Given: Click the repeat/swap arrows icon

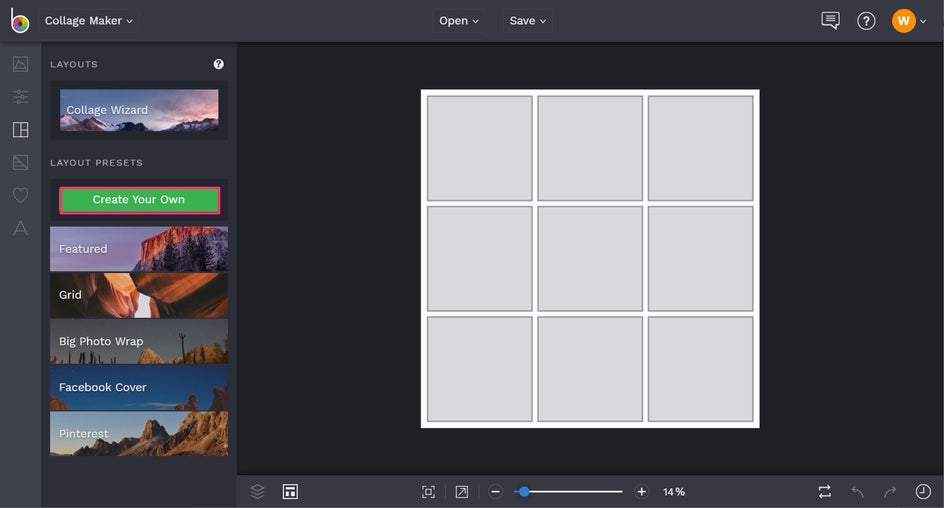Looking at the screenshot, I should (x=825, y=492).
